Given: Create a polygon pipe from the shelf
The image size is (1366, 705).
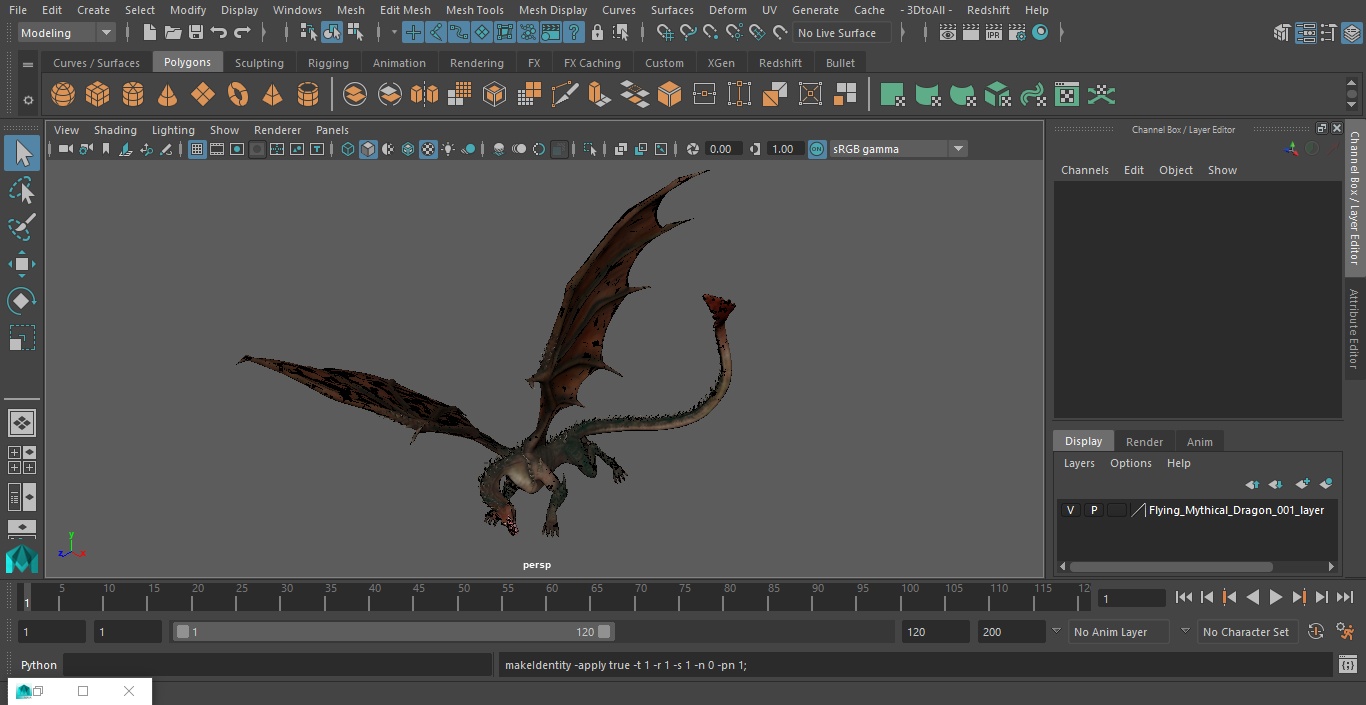Looking at the screenshot, I should 308,95.
